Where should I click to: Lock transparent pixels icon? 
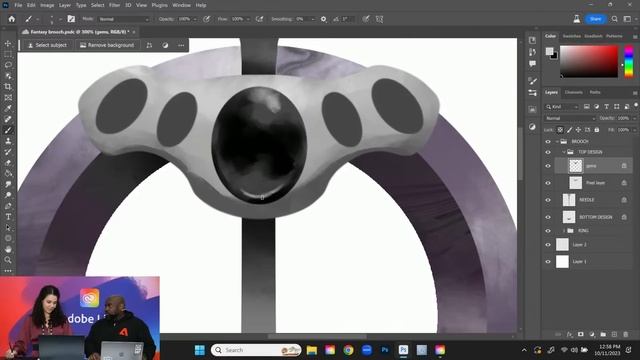(x=560, y=130)
